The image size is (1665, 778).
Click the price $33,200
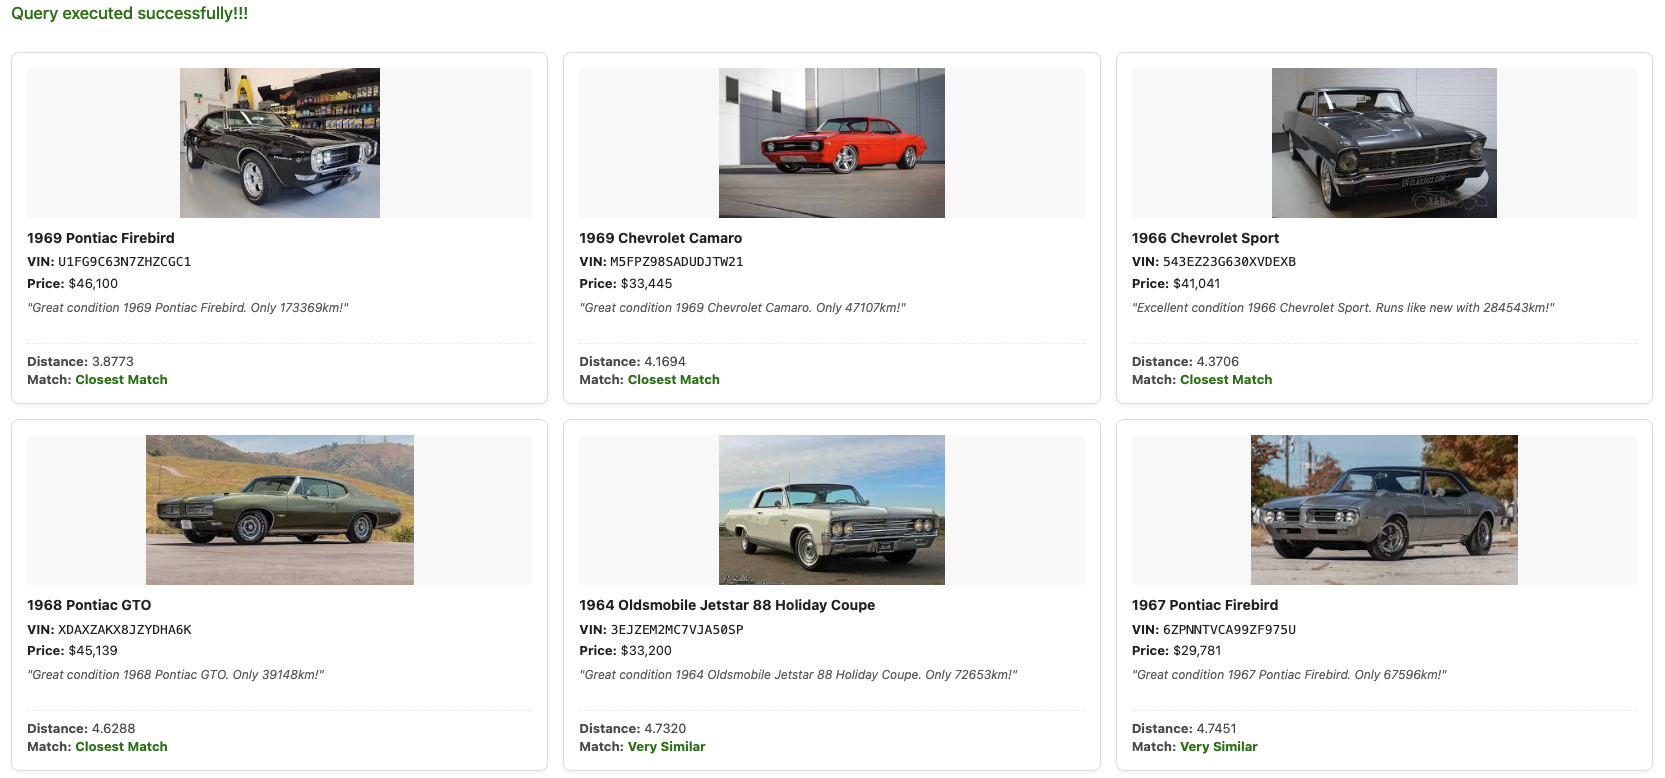(646, 651)
